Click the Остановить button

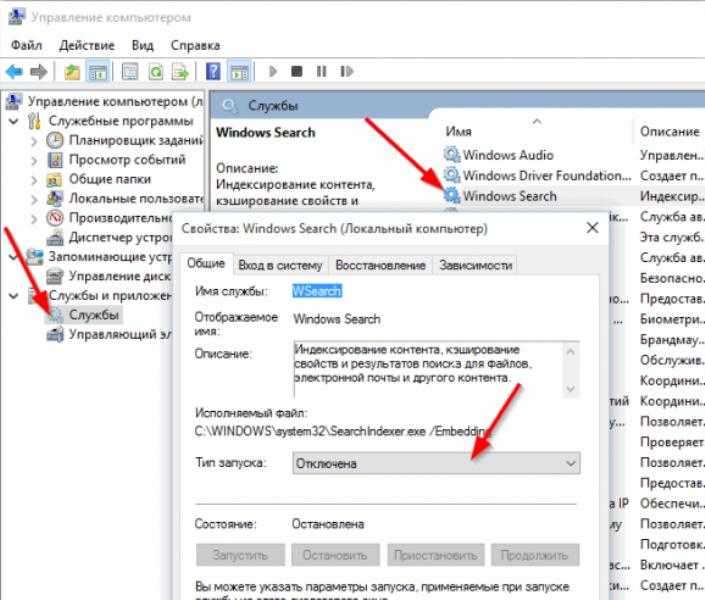pos(335,555)
